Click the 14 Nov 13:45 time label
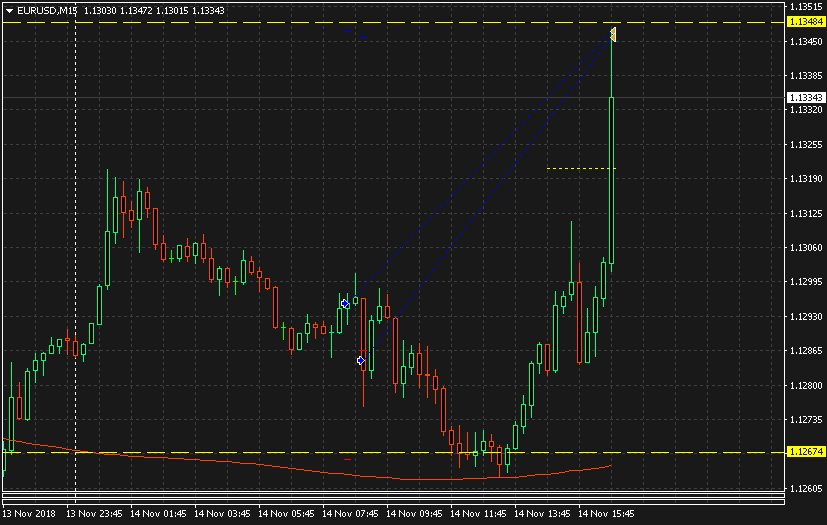Viewport: 827px width, 525px height. click(x=542, y=513)
